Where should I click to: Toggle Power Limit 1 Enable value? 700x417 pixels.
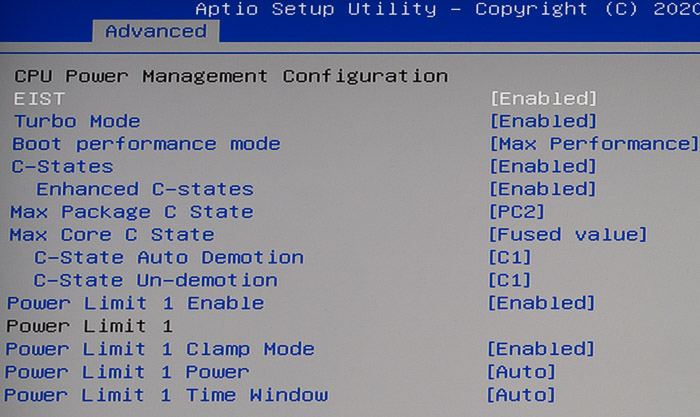click(x=542, y=303)
